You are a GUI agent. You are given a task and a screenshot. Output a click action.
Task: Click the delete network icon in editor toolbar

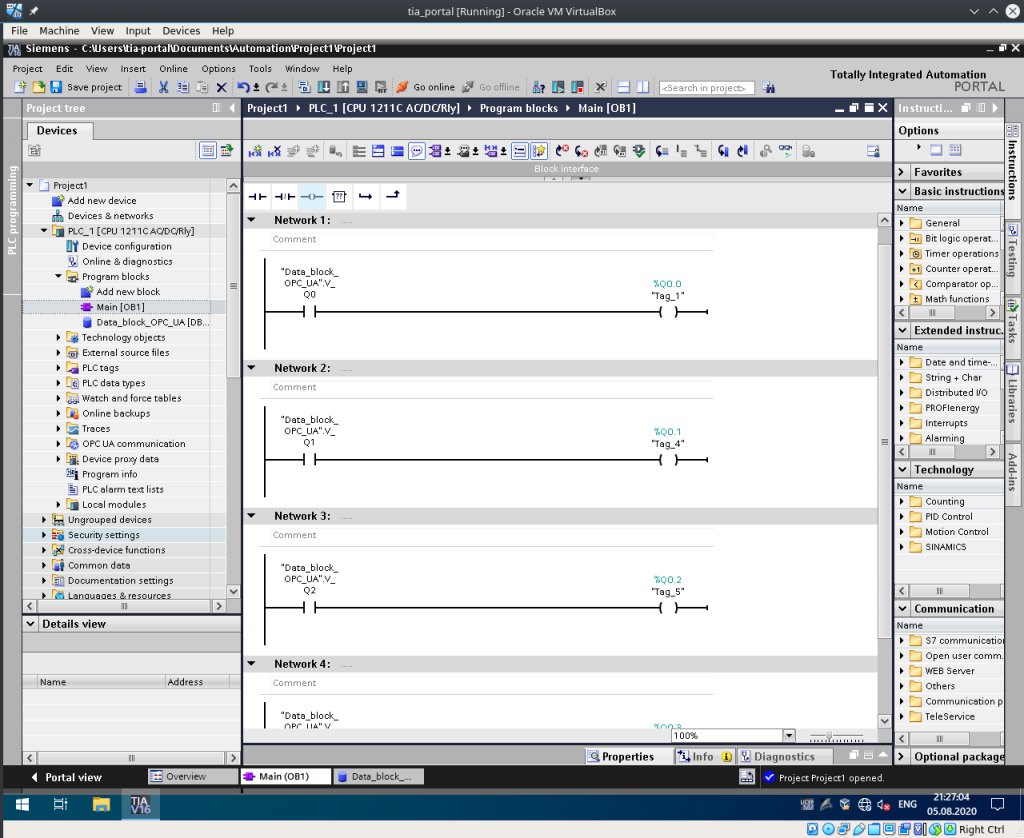point(274,152)
